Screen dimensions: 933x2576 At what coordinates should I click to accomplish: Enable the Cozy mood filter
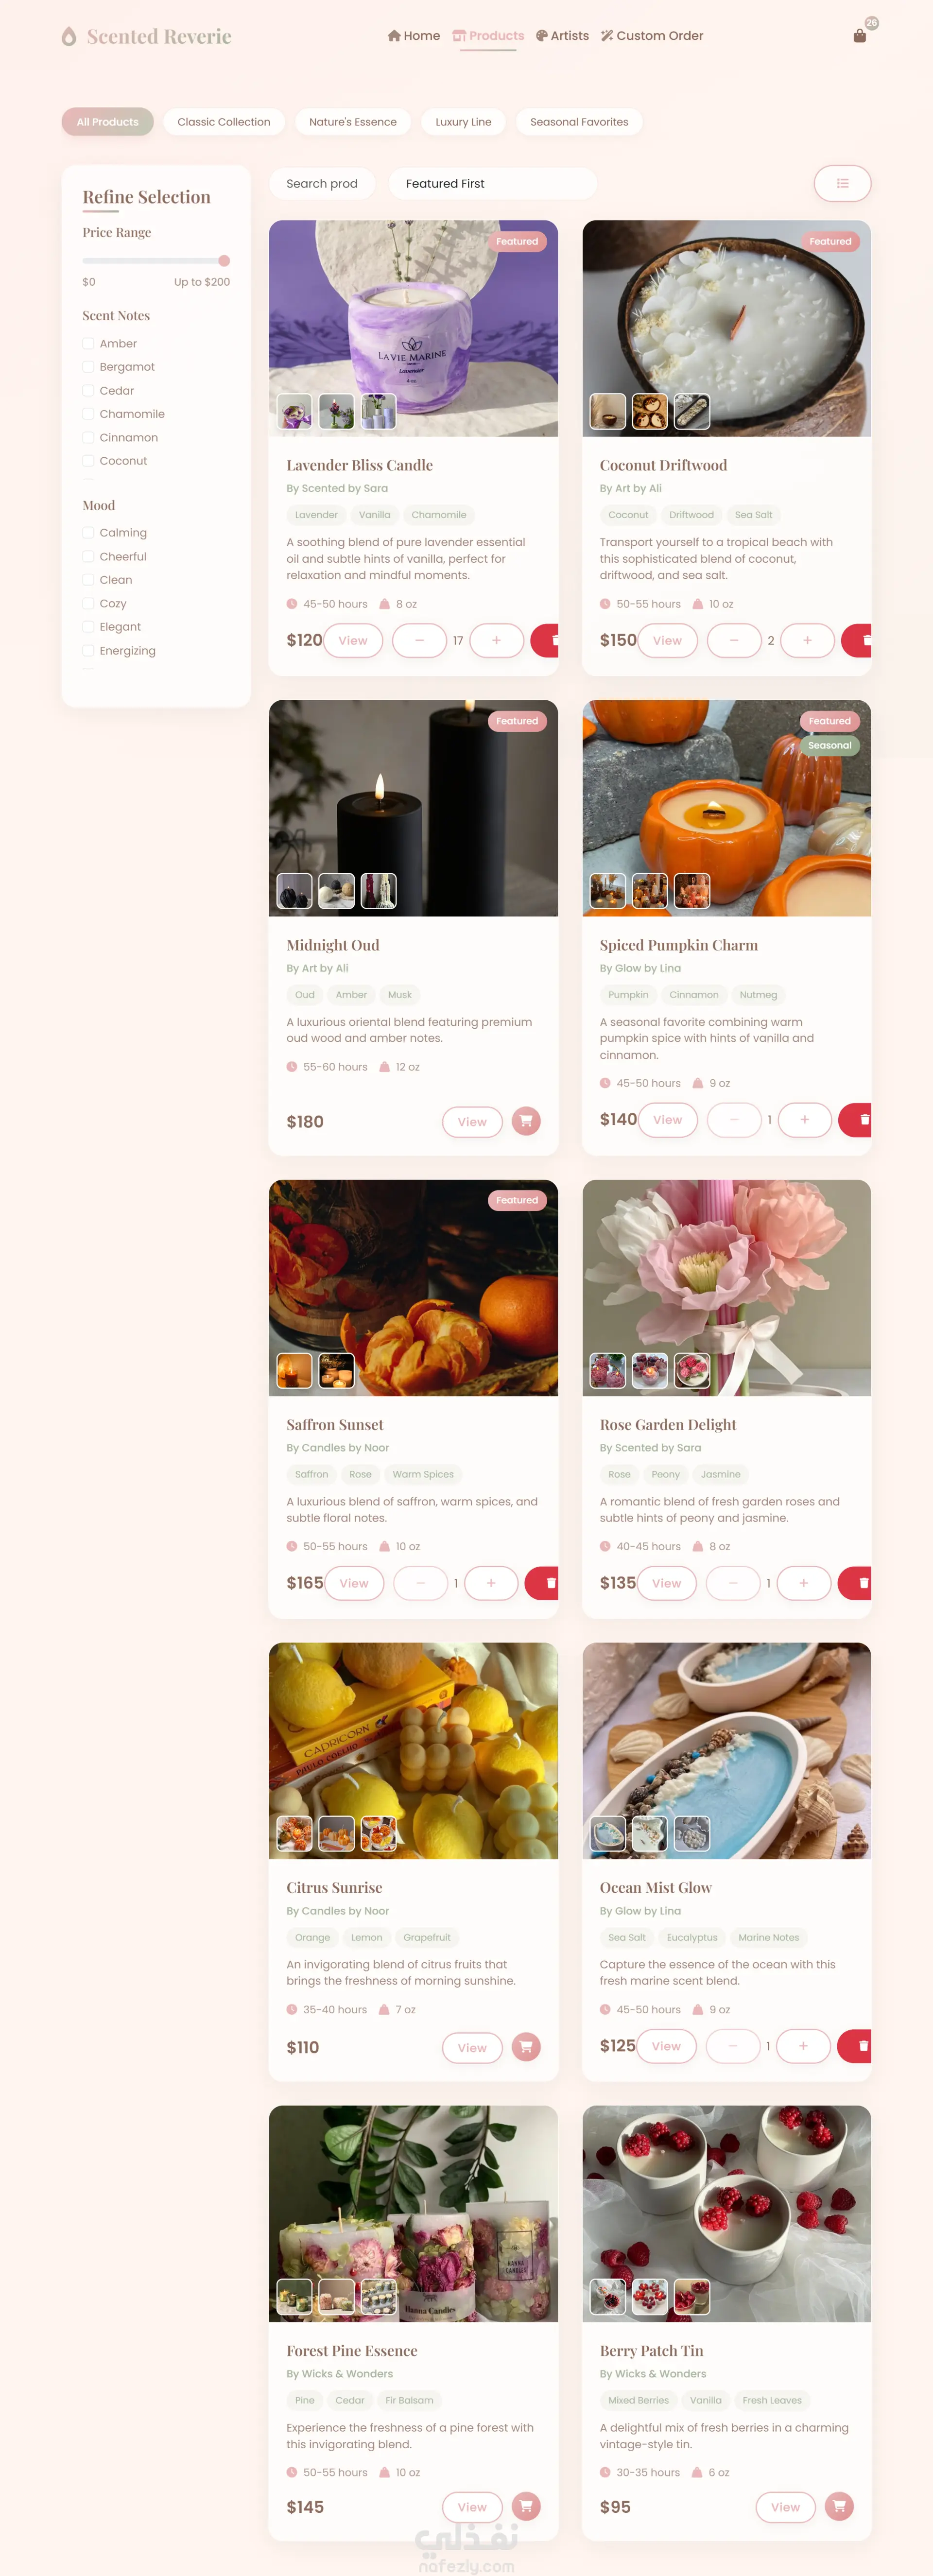(x=88, y=604)
